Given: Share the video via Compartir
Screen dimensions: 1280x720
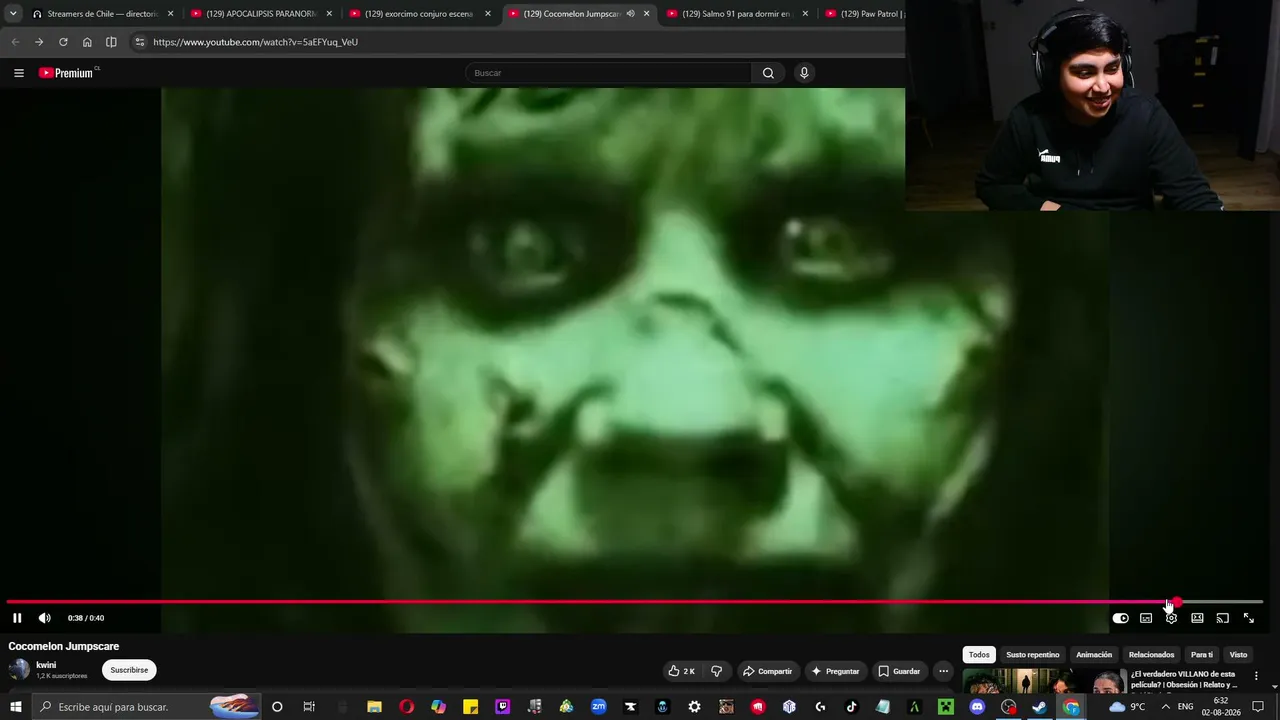Looking at the screenshot, I should 767,671.
